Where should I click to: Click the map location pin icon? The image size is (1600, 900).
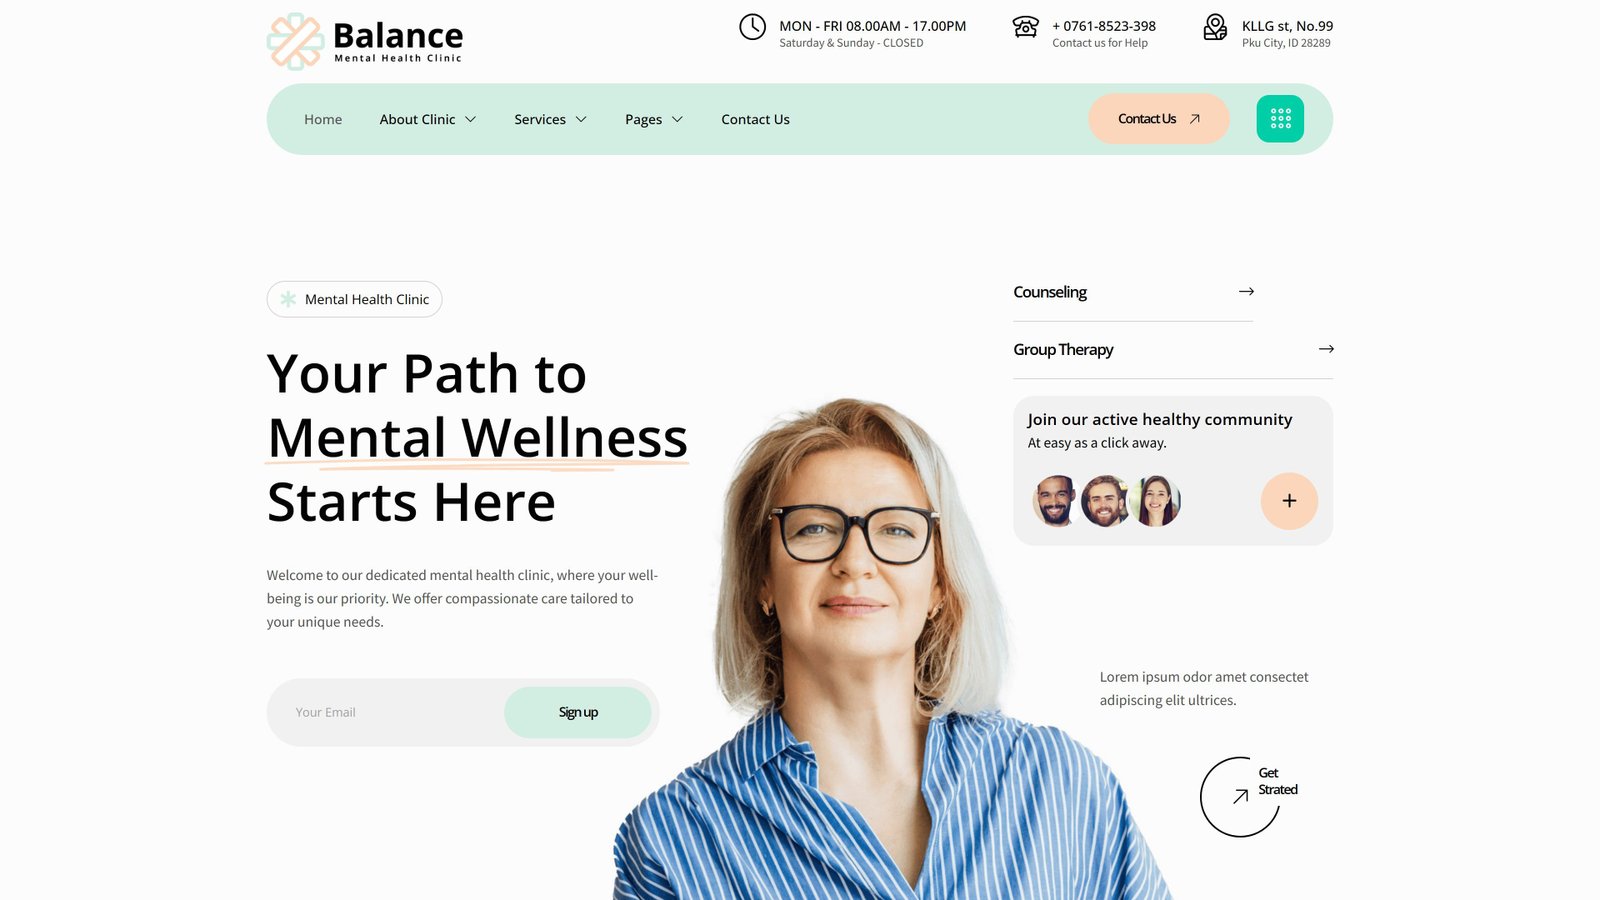pos(1215,27)
